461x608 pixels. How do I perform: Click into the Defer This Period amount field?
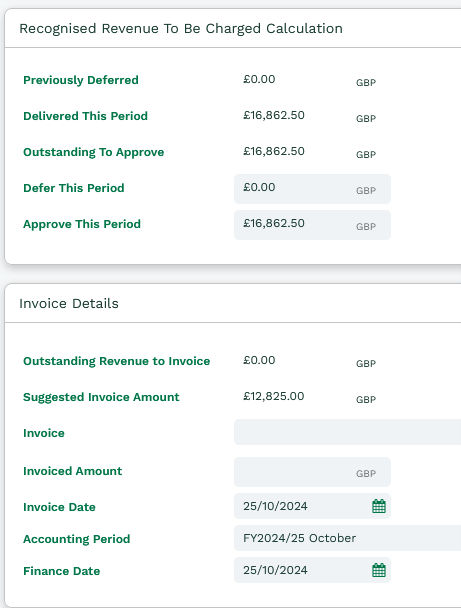pyautogui.click(x=312, y=189)
